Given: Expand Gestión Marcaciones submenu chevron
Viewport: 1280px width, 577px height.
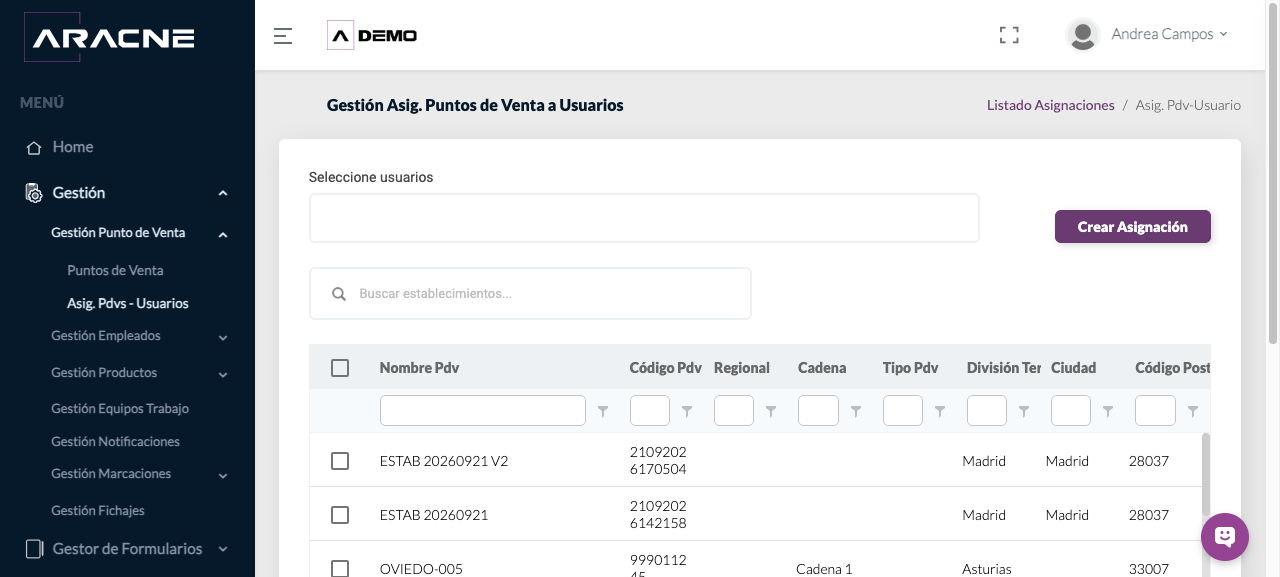Looking at the screenshot, I should pos(223,476).
